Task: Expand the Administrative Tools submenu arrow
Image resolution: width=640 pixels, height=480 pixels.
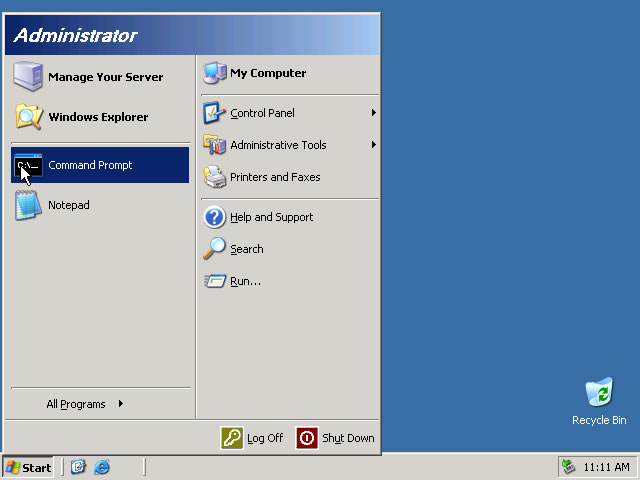Action: coord(373,144)
